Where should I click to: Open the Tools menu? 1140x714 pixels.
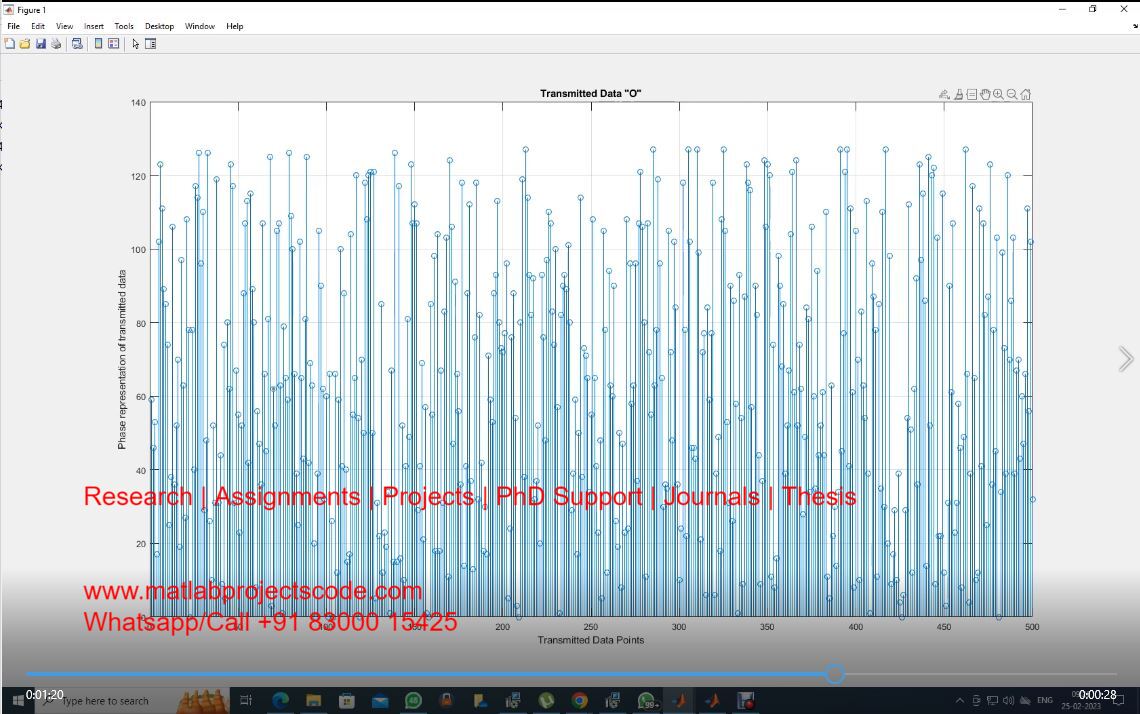(124, 26)
